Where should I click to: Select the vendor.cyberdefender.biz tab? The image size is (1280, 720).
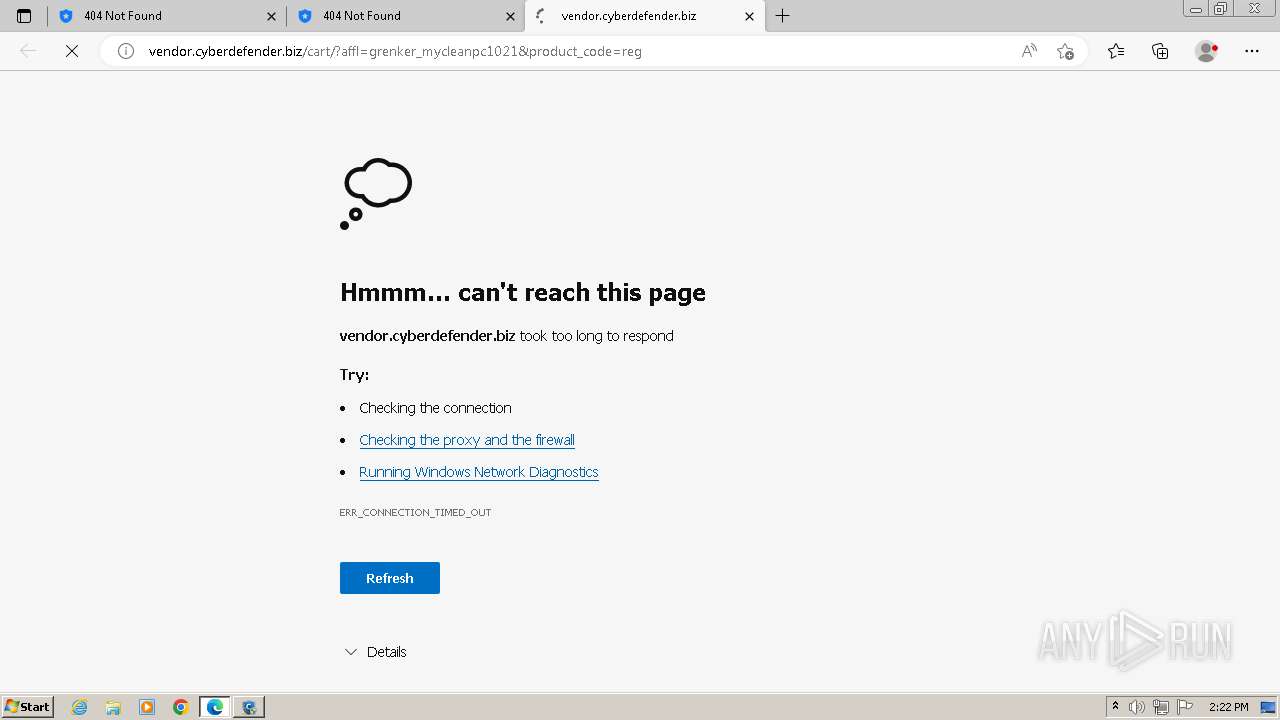point(645,16)
